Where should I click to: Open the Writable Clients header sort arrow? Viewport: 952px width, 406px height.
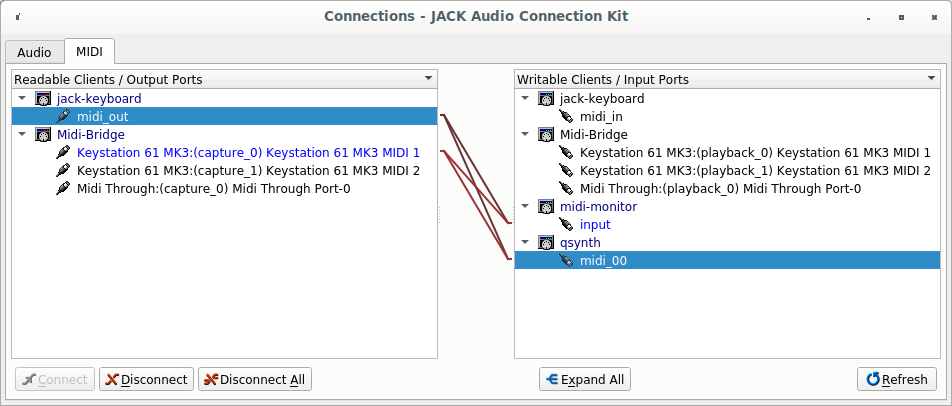[931, 78]
